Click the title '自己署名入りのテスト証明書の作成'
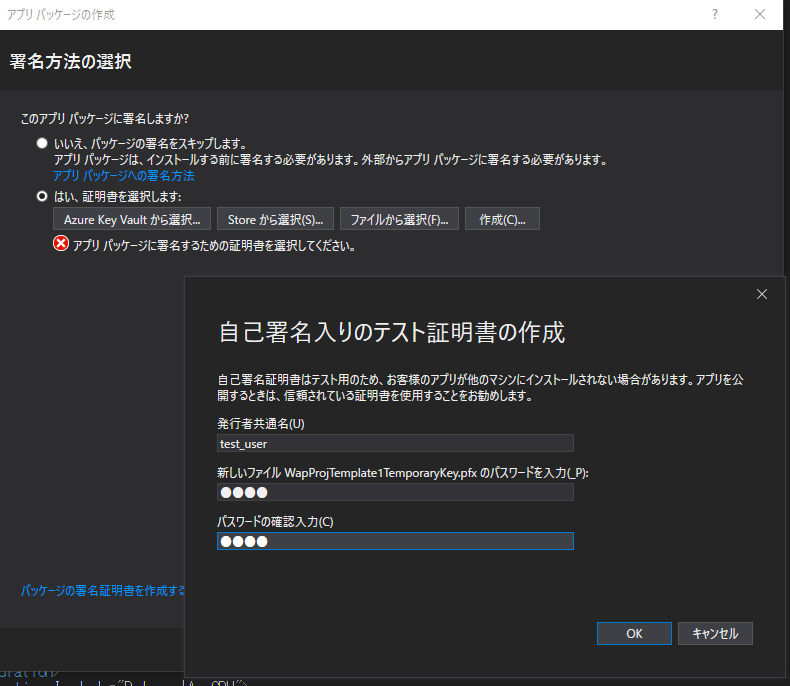The height and width of the screenshot is (686, 790). (x=391, y=332)
